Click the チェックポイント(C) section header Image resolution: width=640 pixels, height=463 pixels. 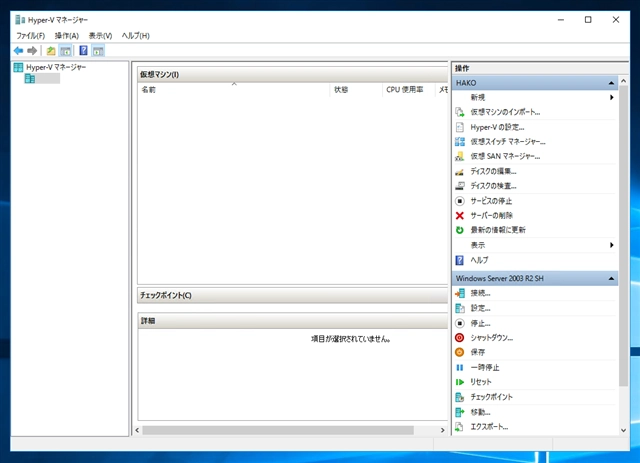(293, 295)
